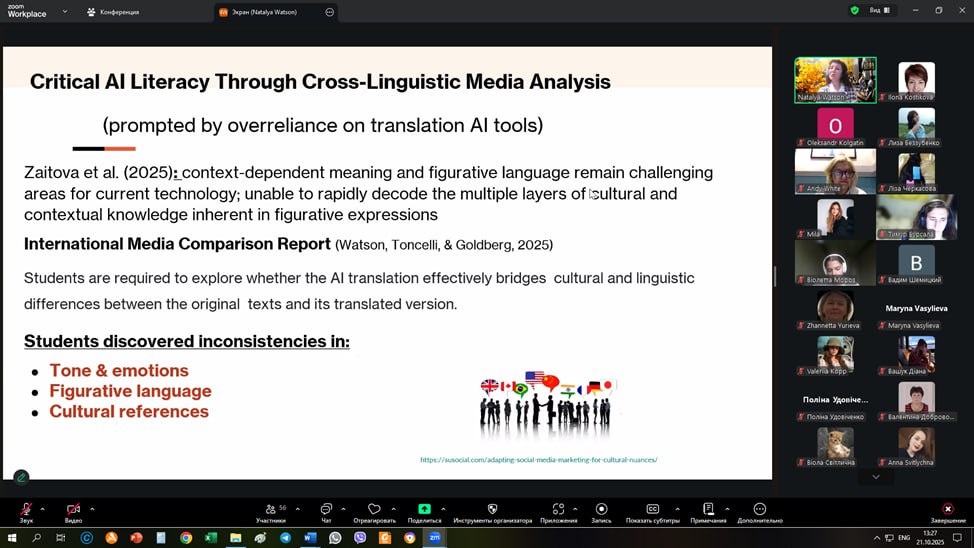Start recording with the Запись icon
Screen dimensions: 974x548
pos(601,512)
